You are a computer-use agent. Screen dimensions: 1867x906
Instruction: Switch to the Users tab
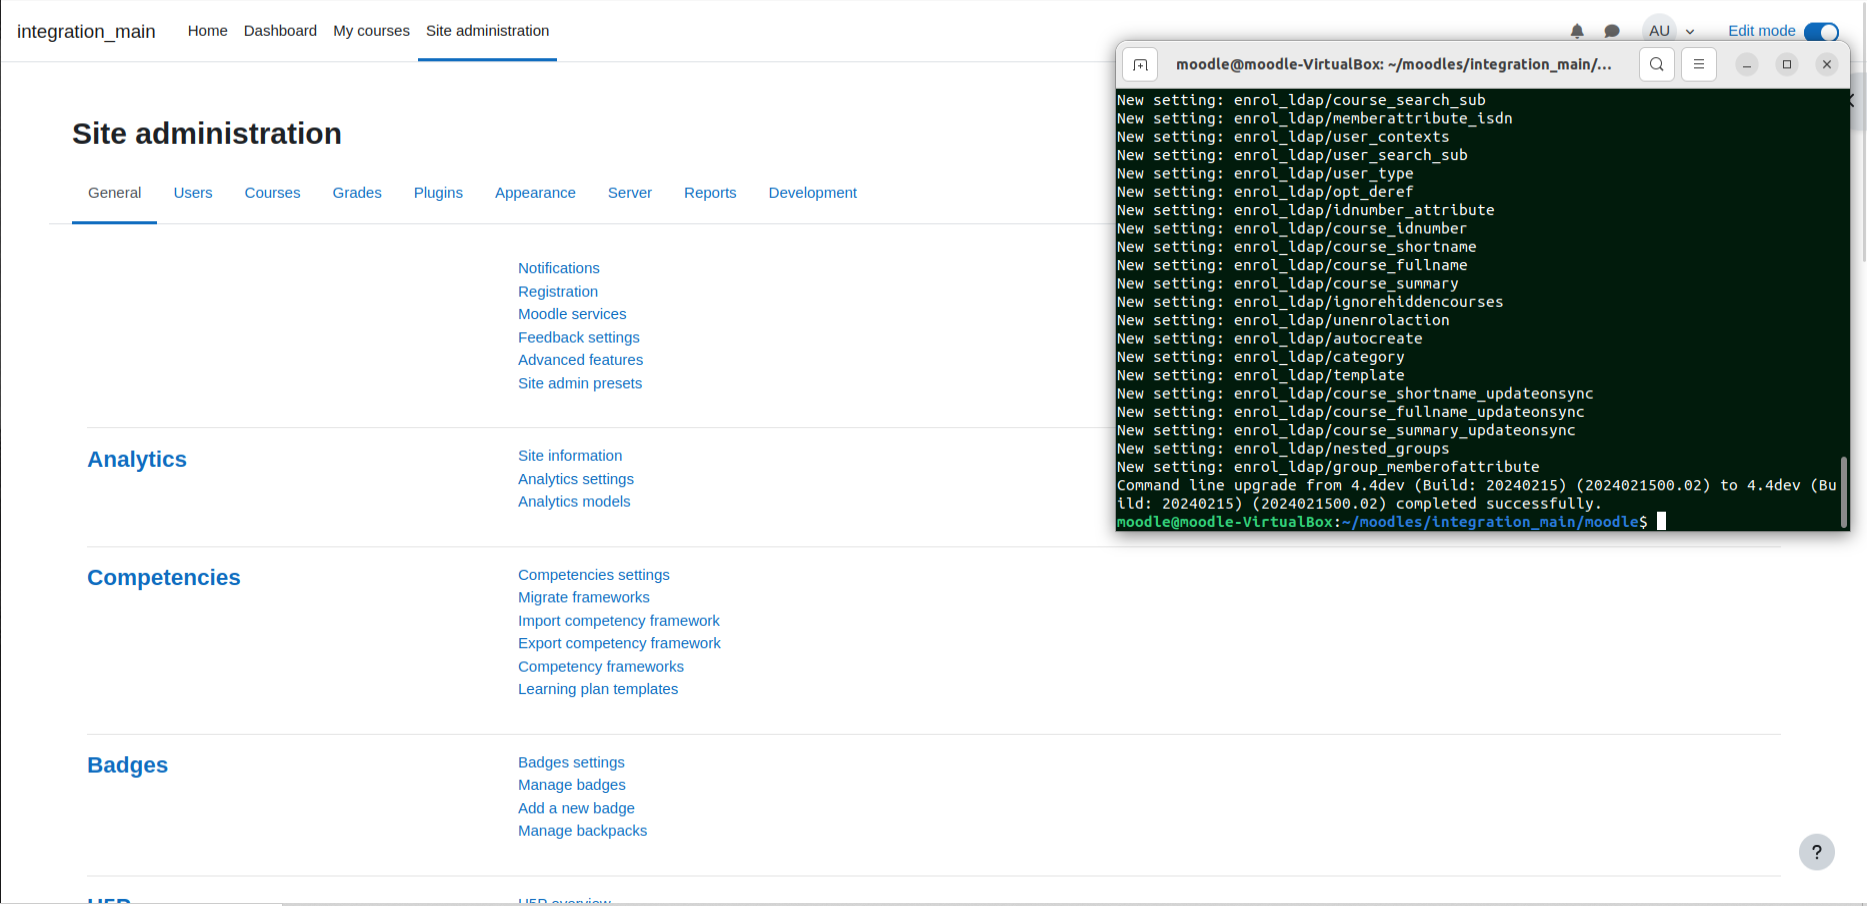coord(193,193)
